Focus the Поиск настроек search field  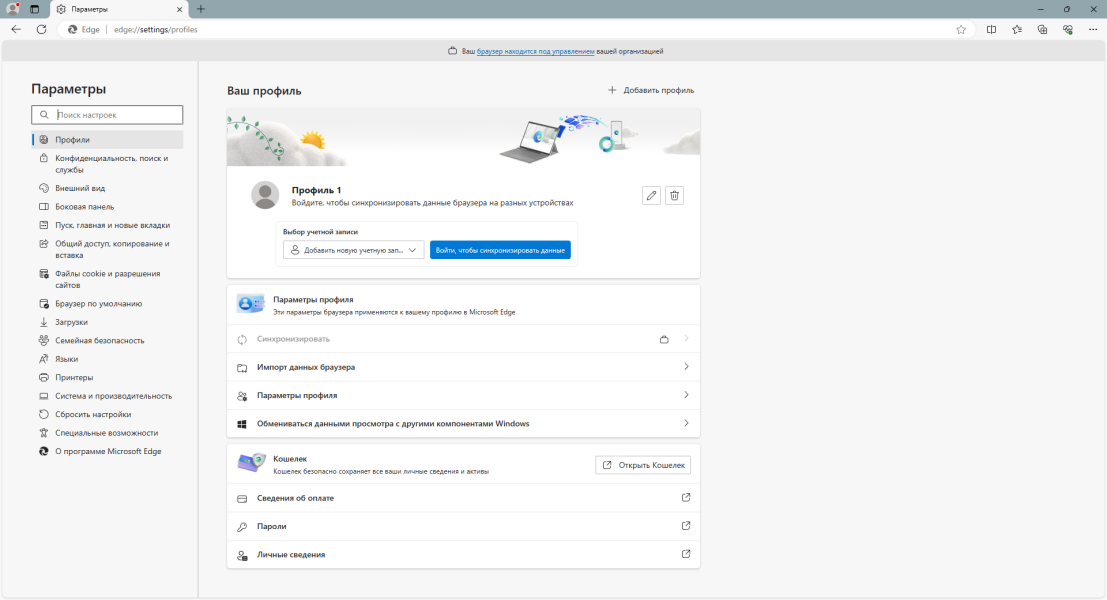107,114
